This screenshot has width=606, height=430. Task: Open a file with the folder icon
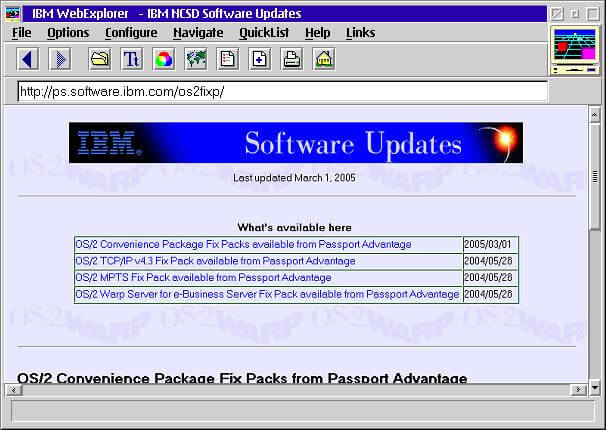100,59
